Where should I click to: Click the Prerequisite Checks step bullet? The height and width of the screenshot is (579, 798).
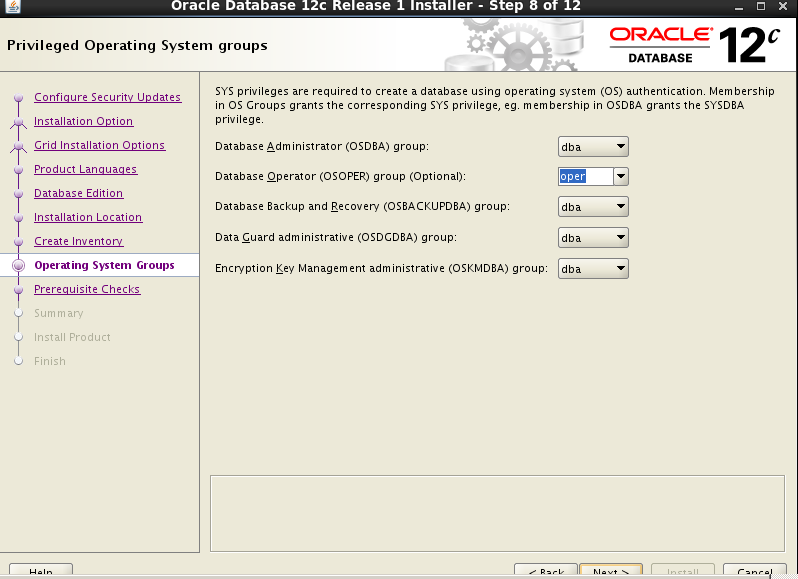click(19, 290)
